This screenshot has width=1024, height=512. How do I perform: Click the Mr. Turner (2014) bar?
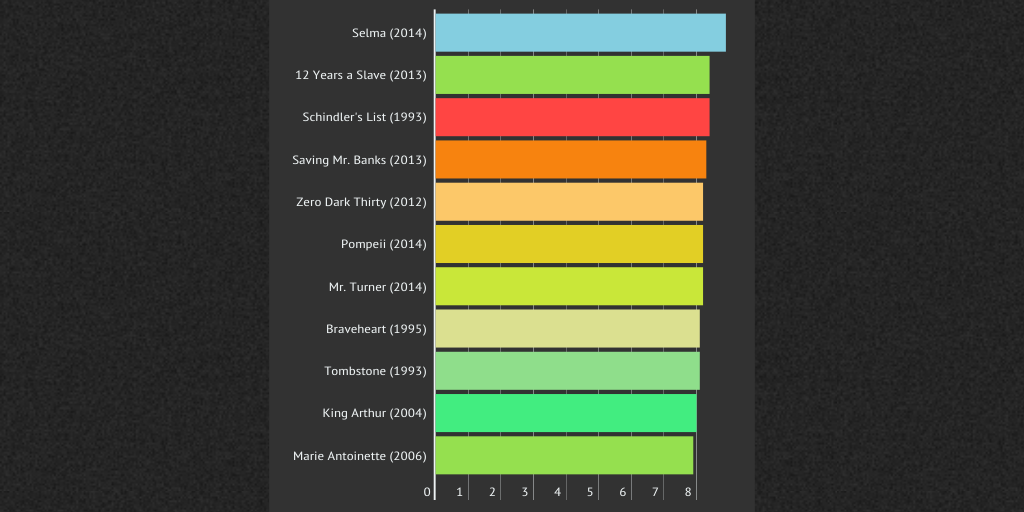tap(569, 287)
